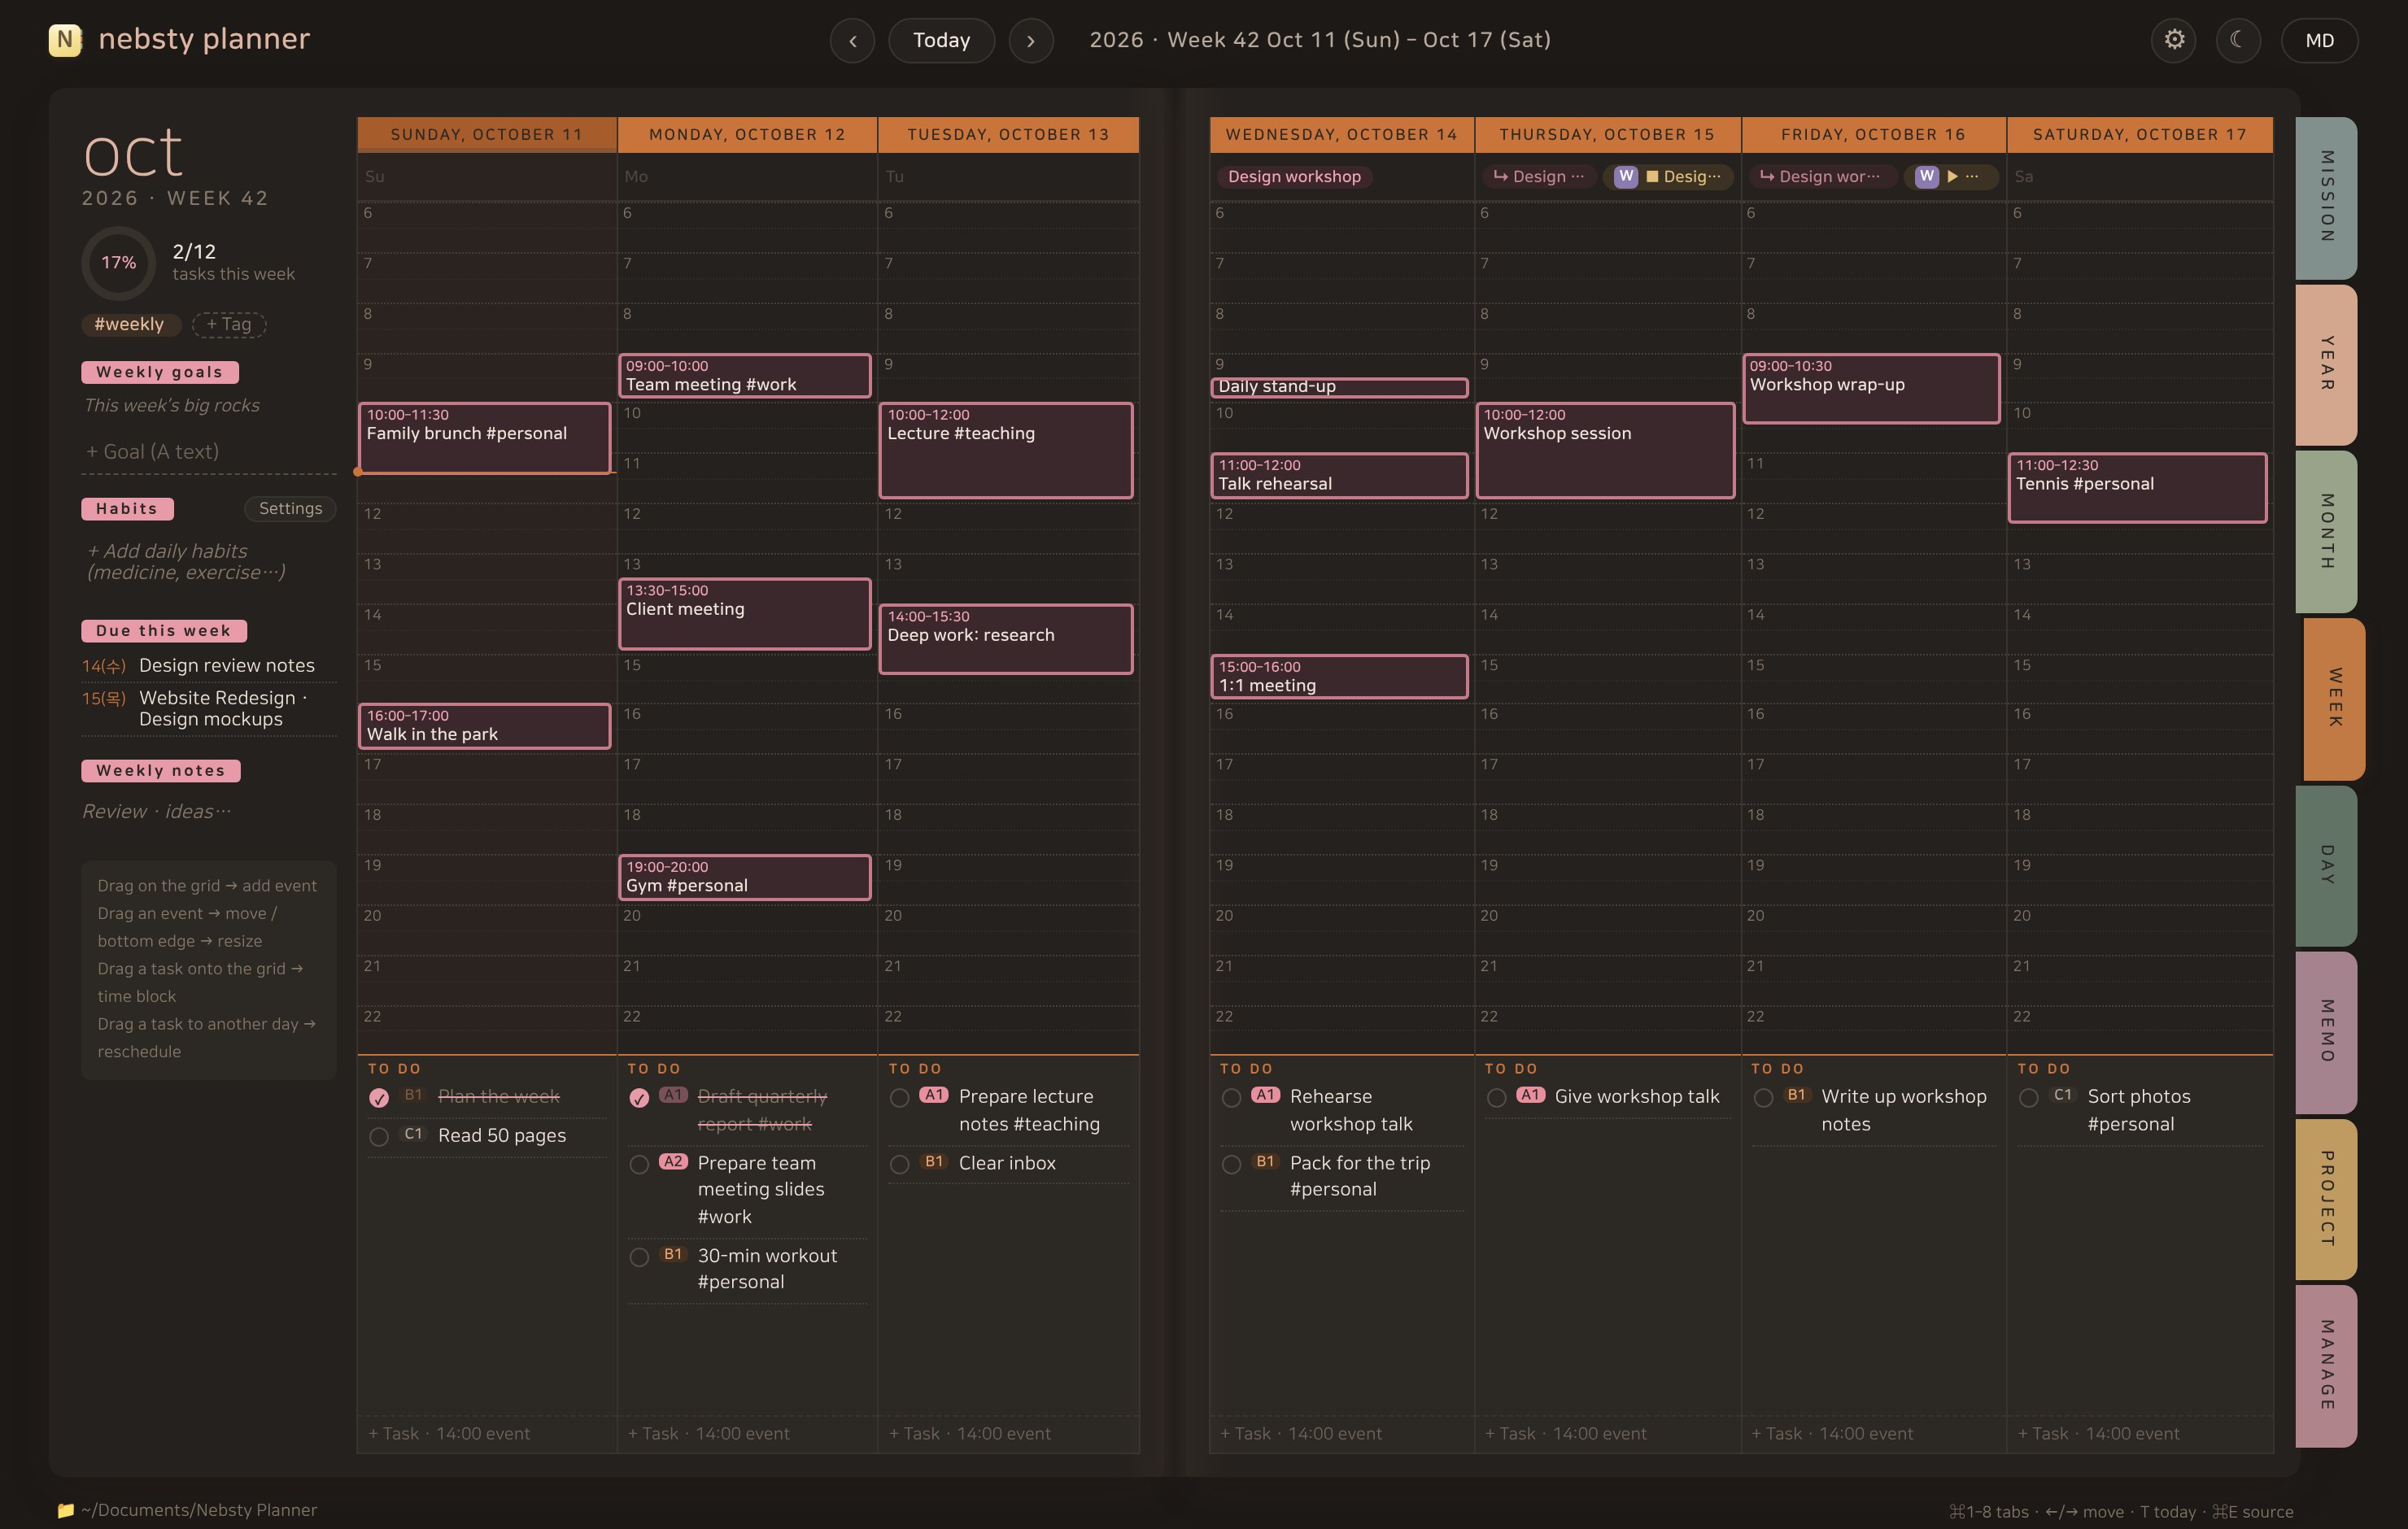The image size is (2408, 1529).
Task: Check 'Prepare team meeting slides' task
Action: (639, 1165)
